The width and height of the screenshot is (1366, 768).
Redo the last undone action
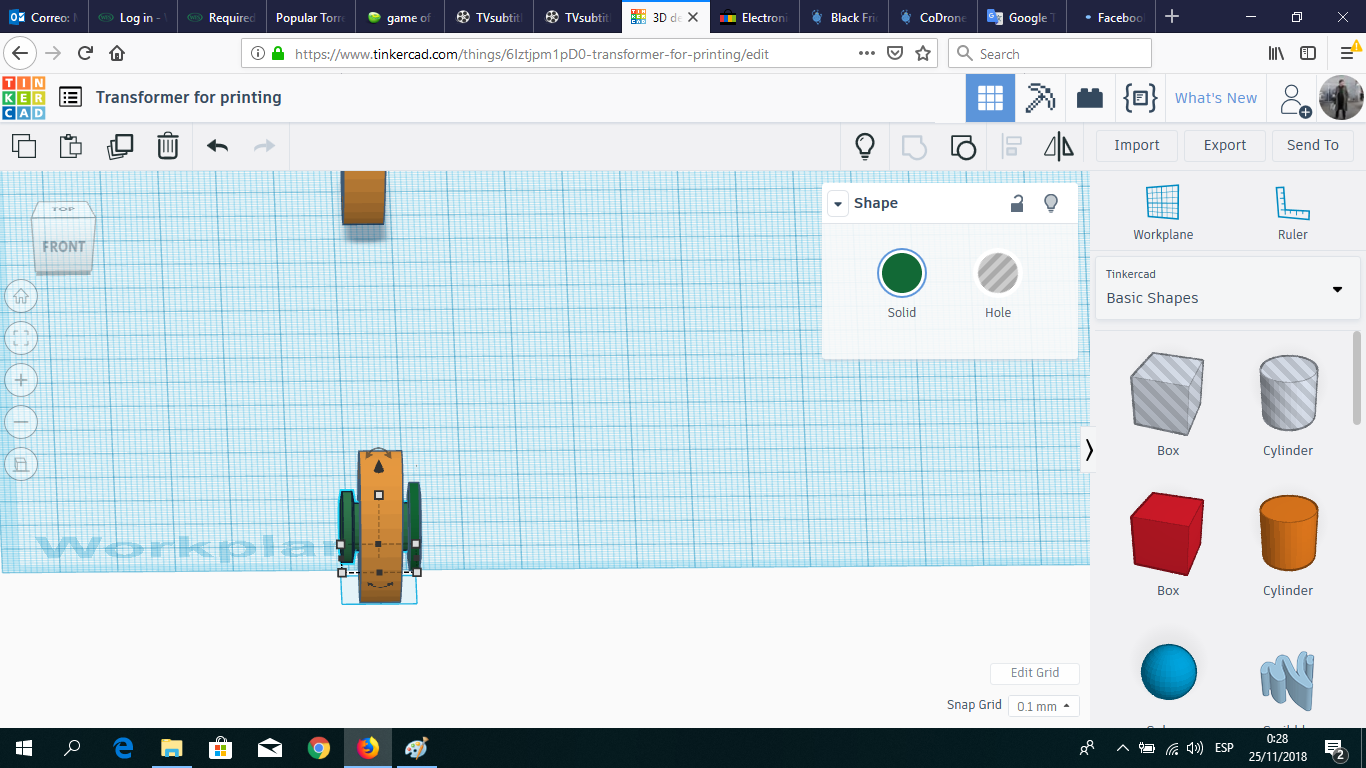[264, 146]
